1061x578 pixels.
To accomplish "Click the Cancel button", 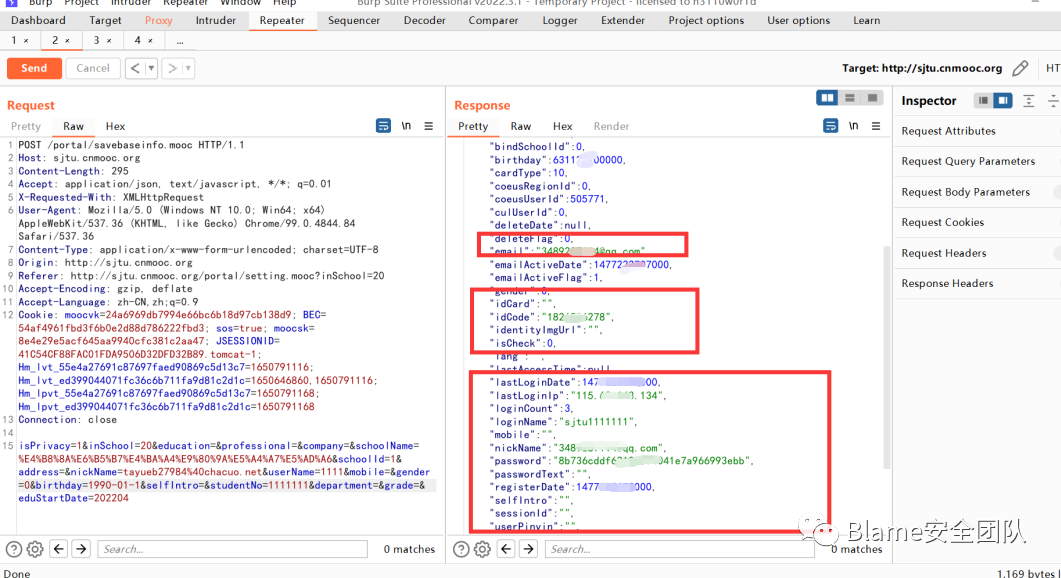I will [x=93, y=68].
